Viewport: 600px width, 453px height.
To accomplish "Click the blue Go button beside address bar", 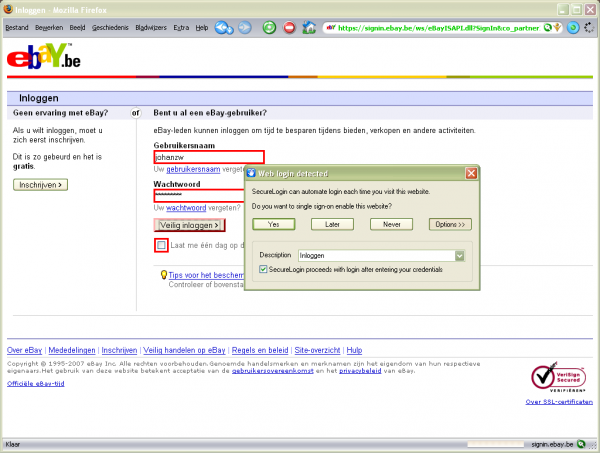I will [573, 28].
